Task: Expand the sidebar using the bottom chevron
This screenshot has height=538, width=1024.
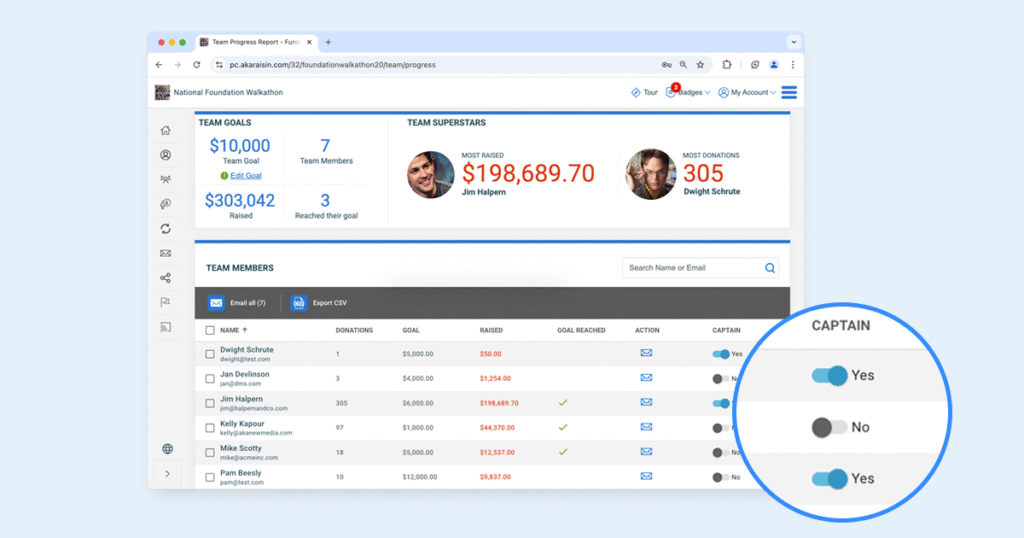Action: pyautogui.click(x=166, y=474)
